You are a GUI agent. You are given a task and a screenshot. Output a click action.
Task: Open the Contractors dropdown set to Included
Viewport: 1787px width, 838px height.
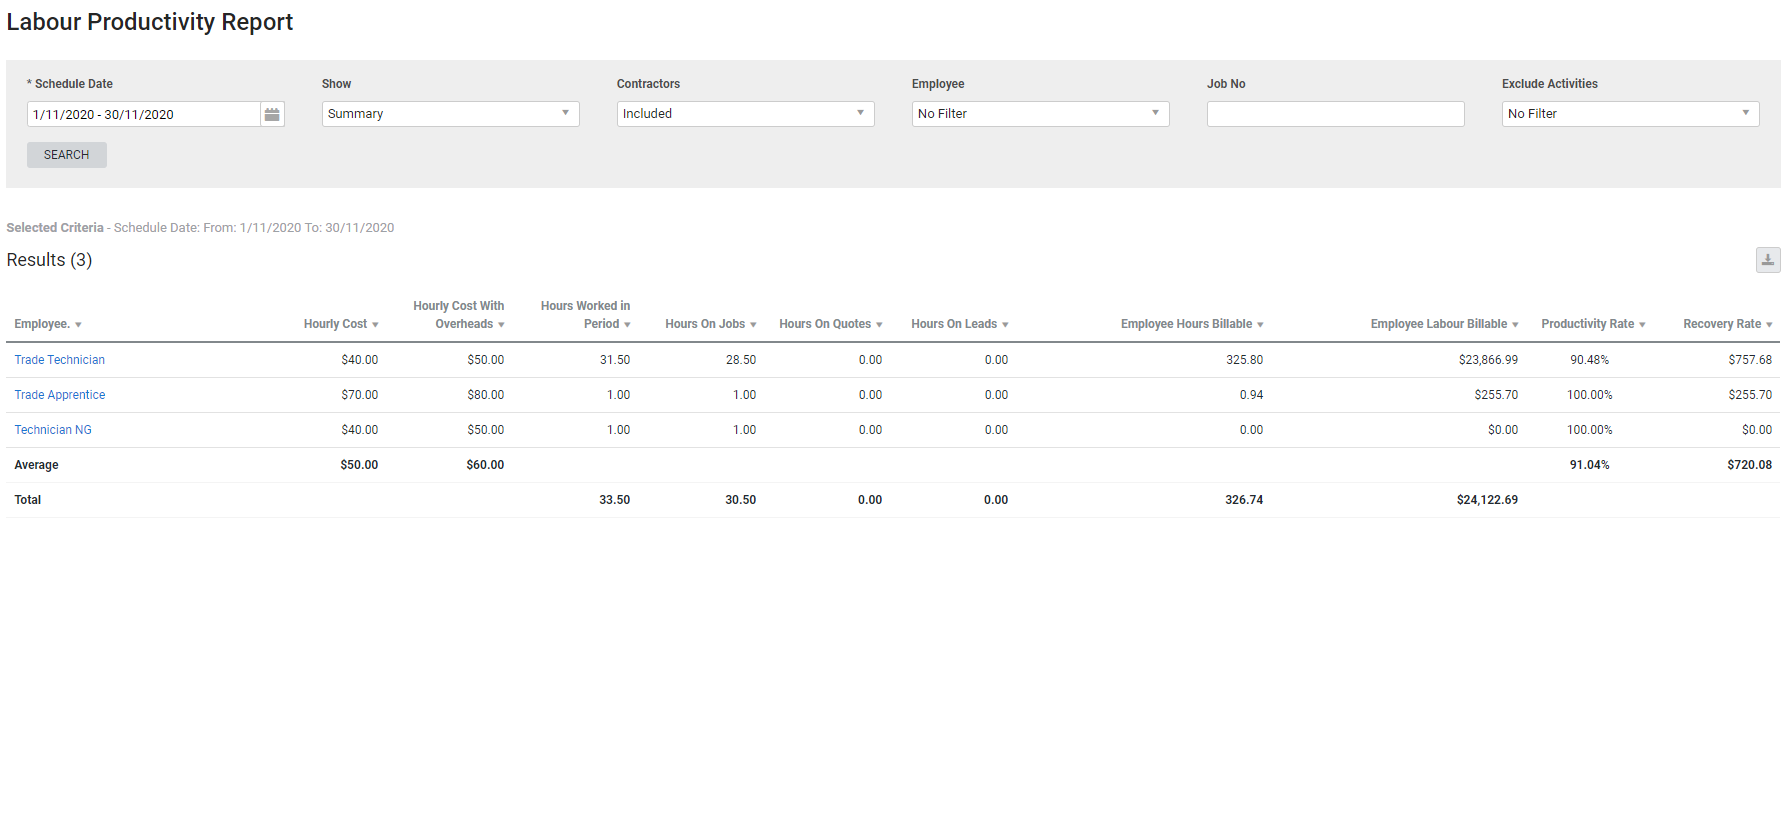745,114
